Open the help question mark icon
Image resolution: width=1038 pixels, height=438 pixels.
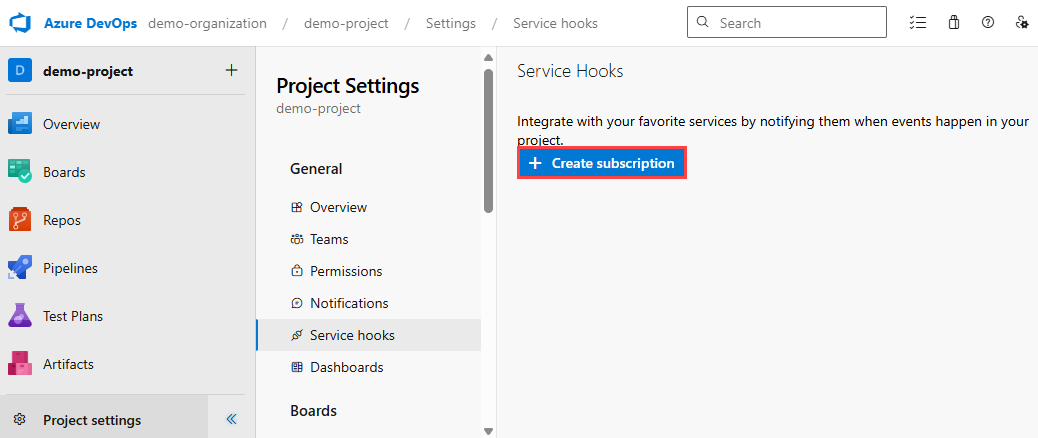987,22
